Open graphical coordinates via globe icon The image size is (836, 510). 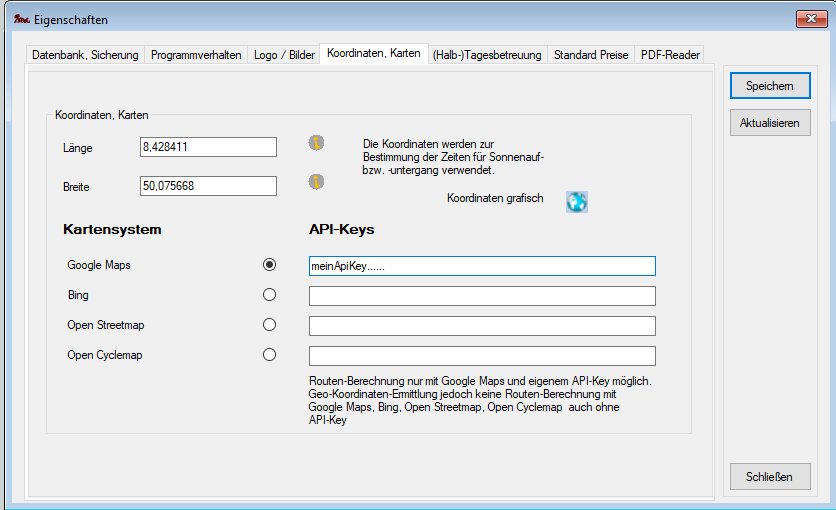(577, 201)
